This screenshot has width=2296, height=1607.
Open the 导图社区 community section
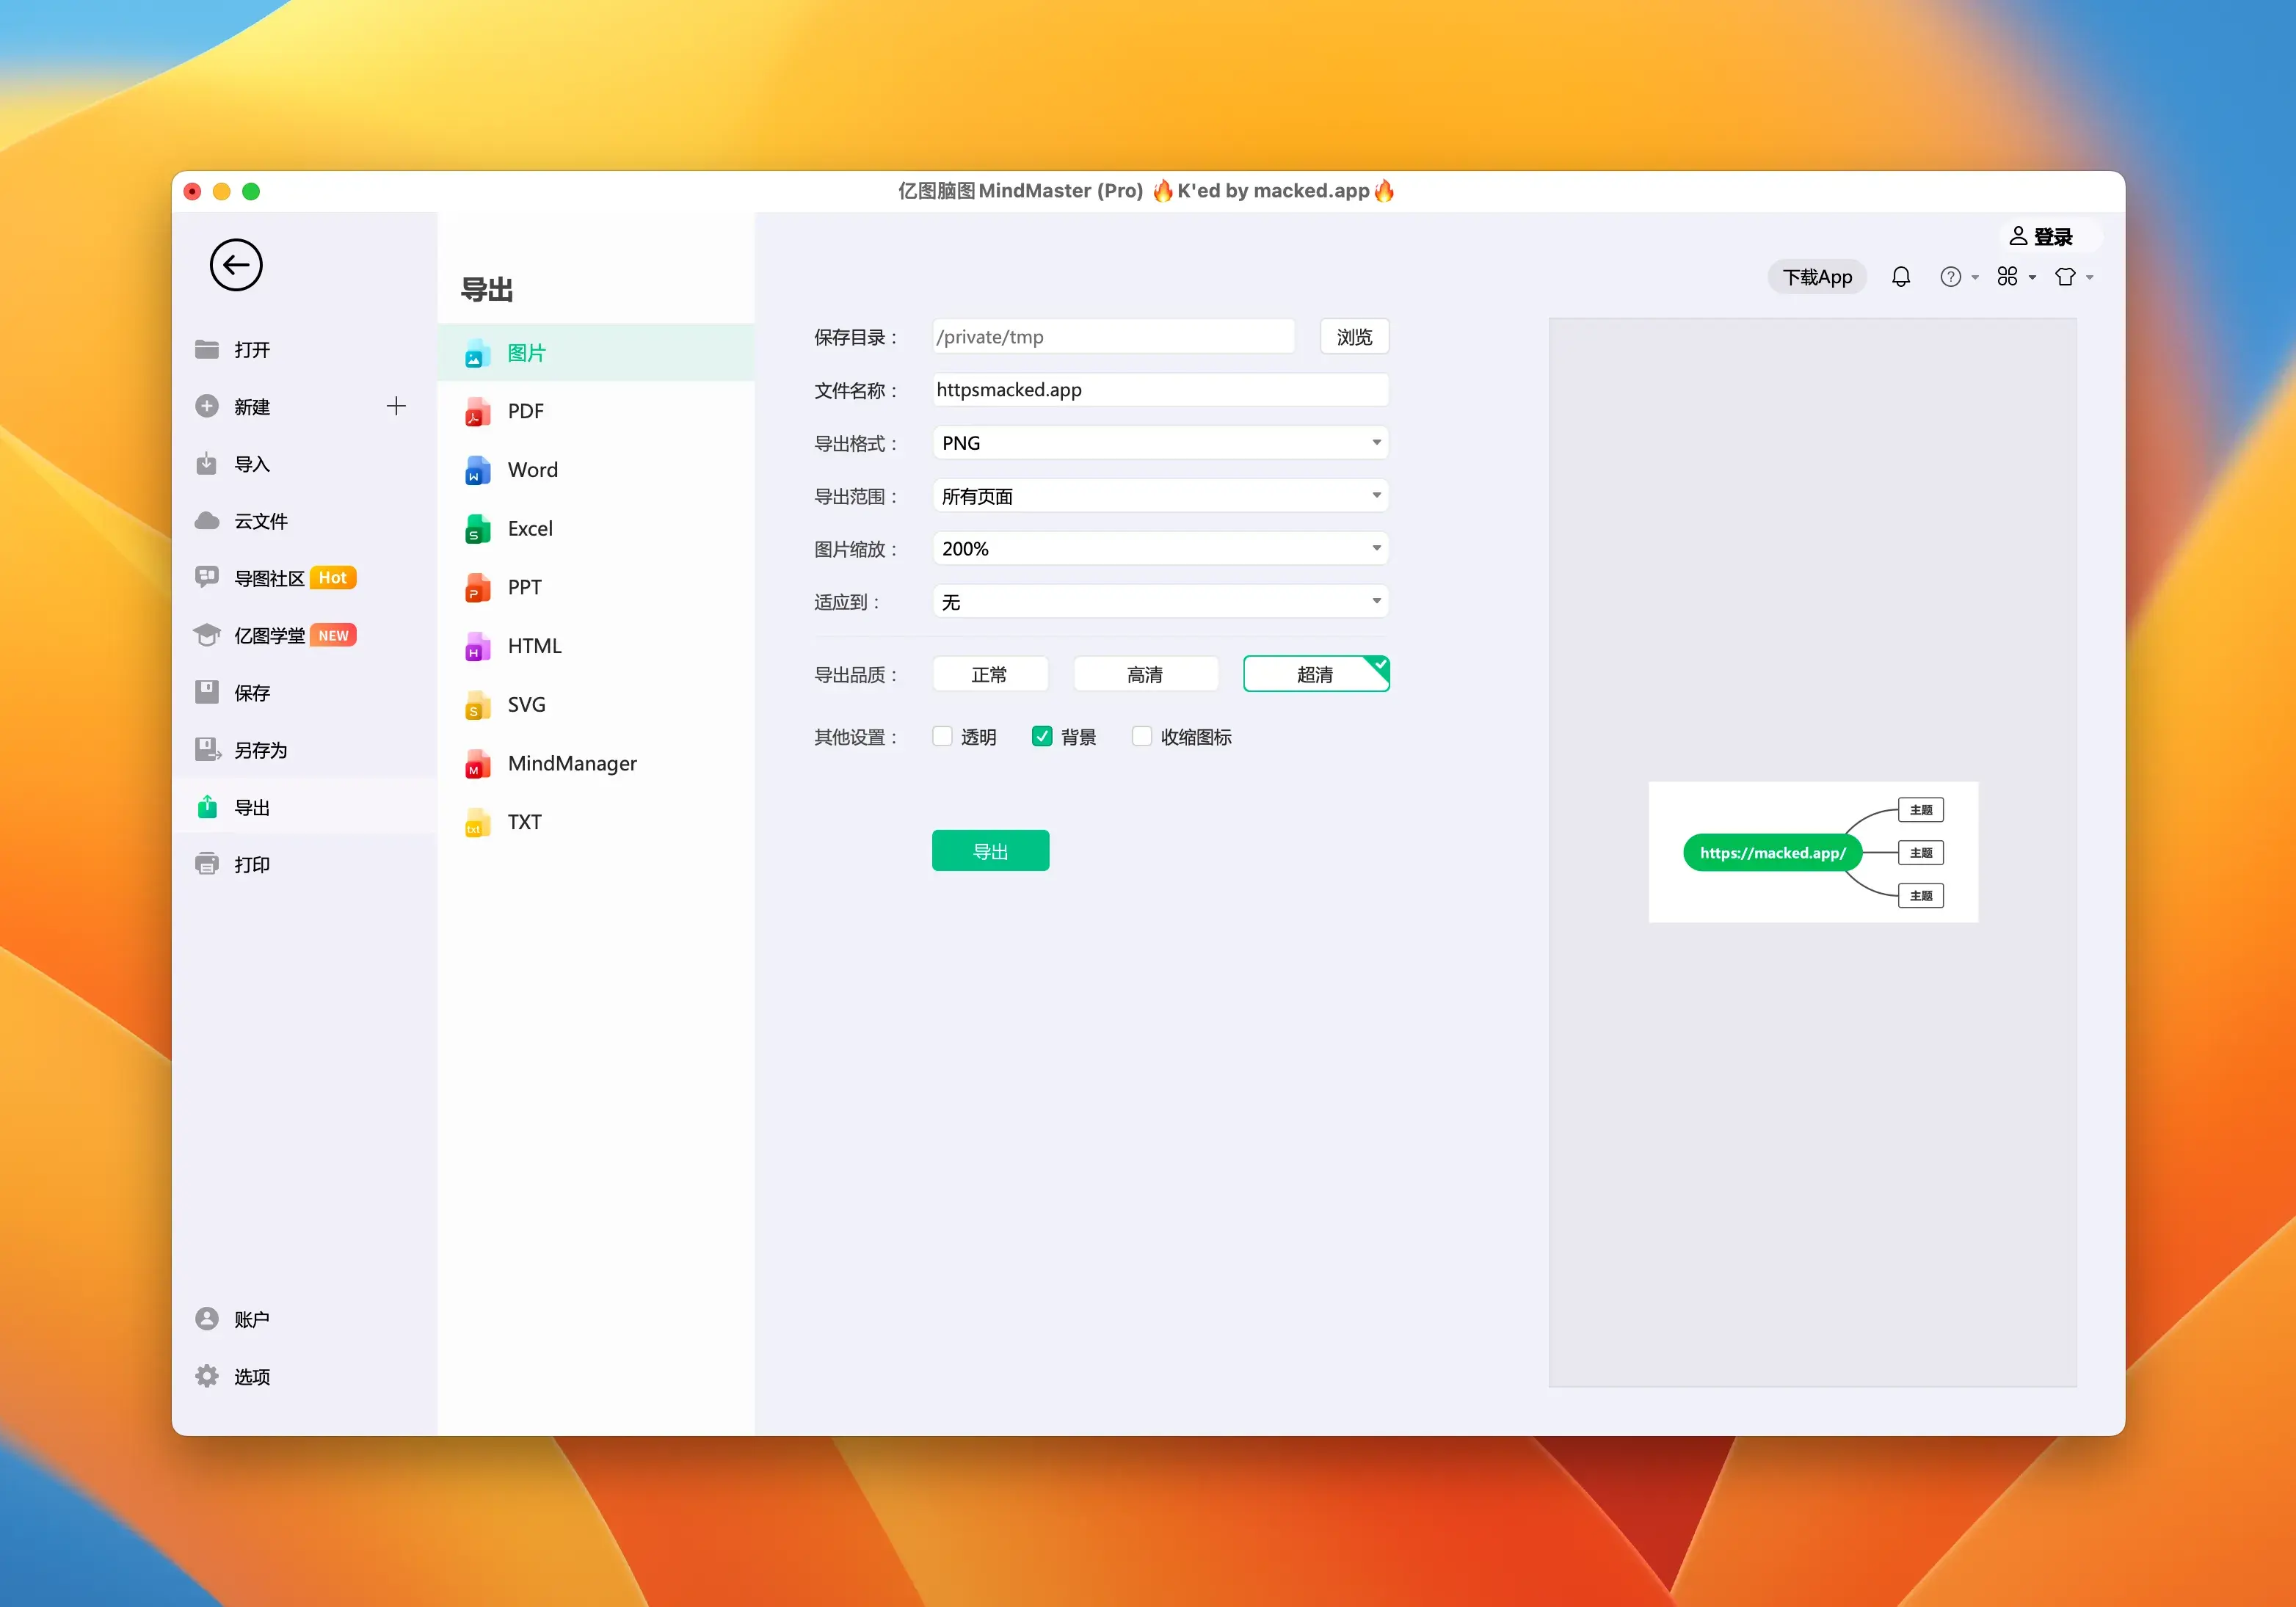(270, 576)
